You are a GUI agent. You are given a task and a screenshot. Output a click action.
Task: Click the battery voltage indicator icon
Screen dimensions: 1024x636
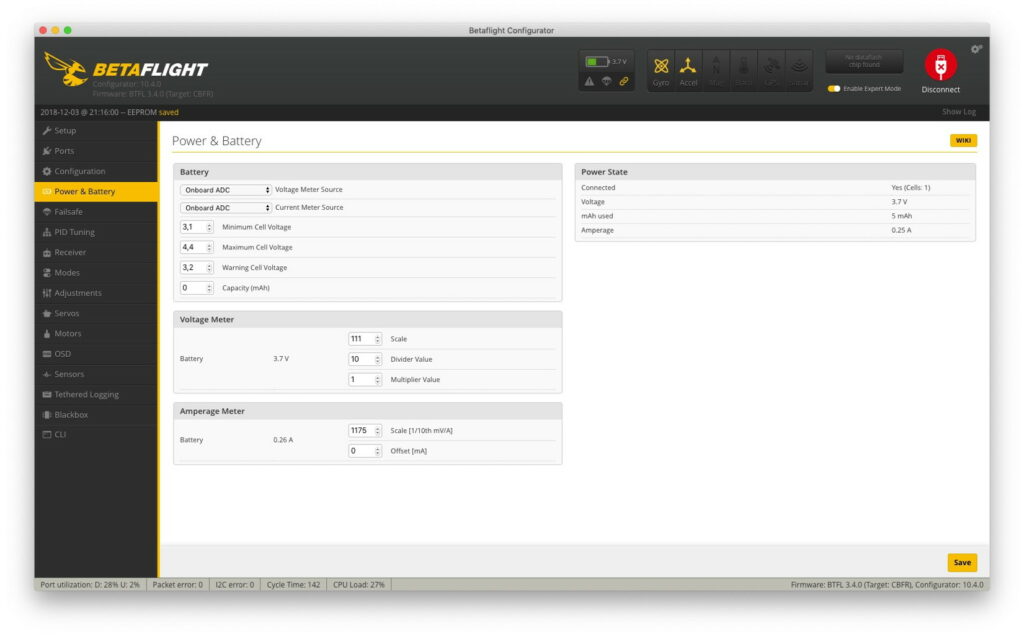coord(598,62)
